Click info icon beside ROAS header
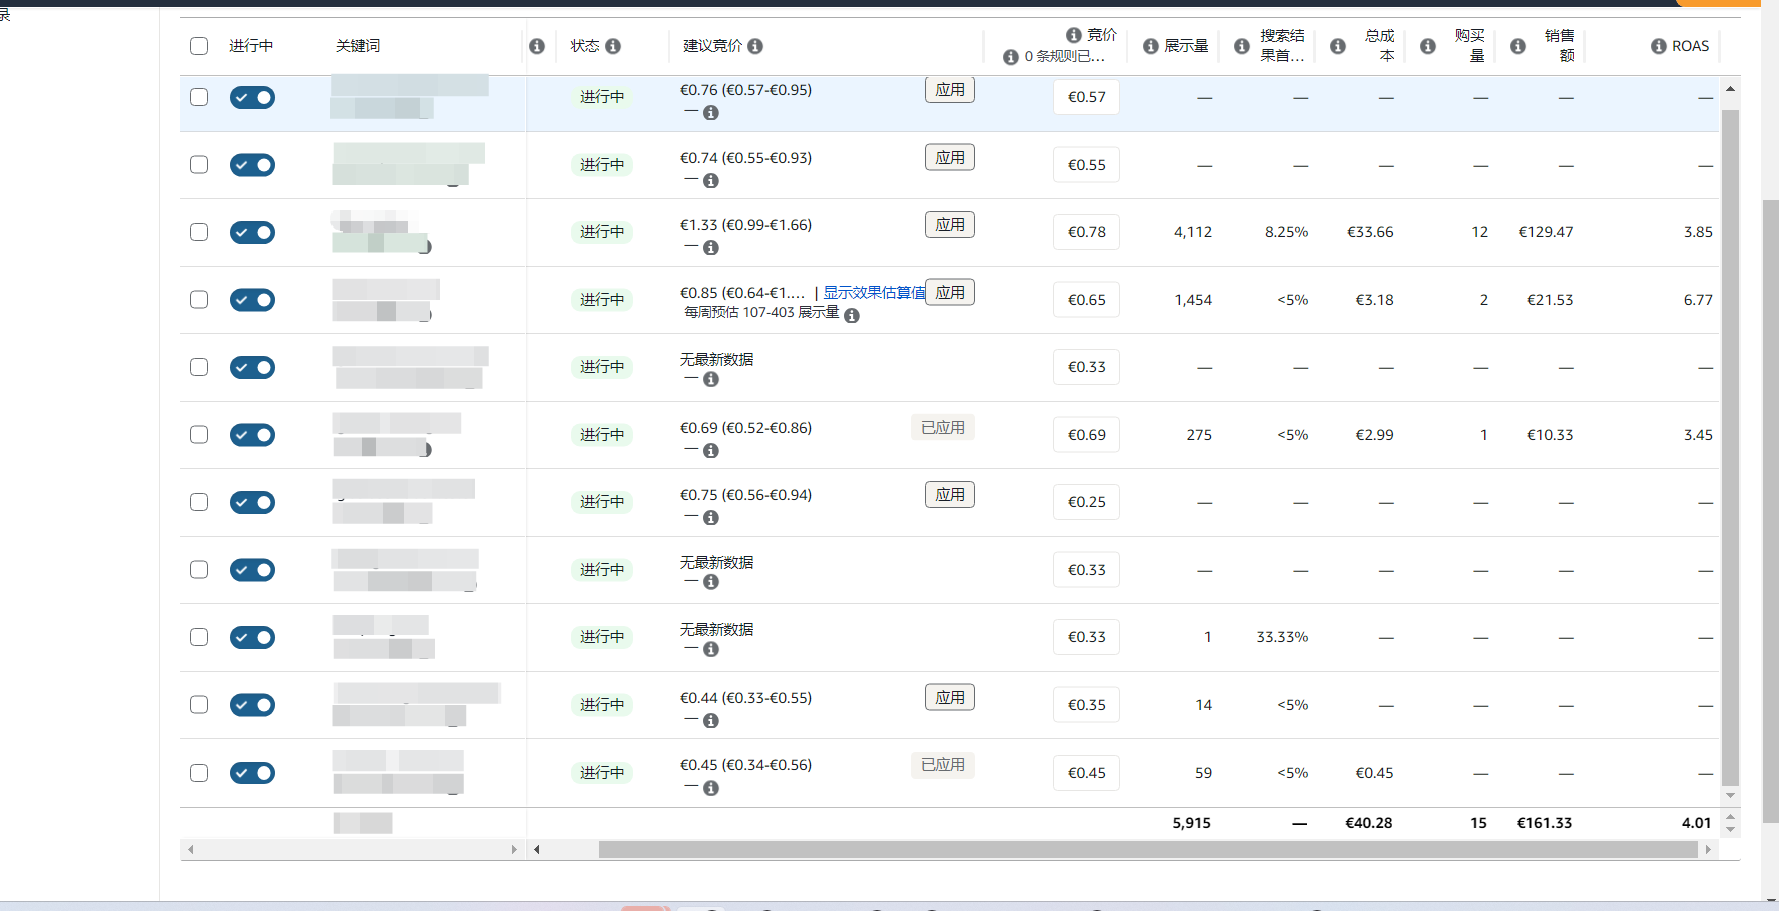Viewport: 1779px width, 911px height. point(1659,46)
